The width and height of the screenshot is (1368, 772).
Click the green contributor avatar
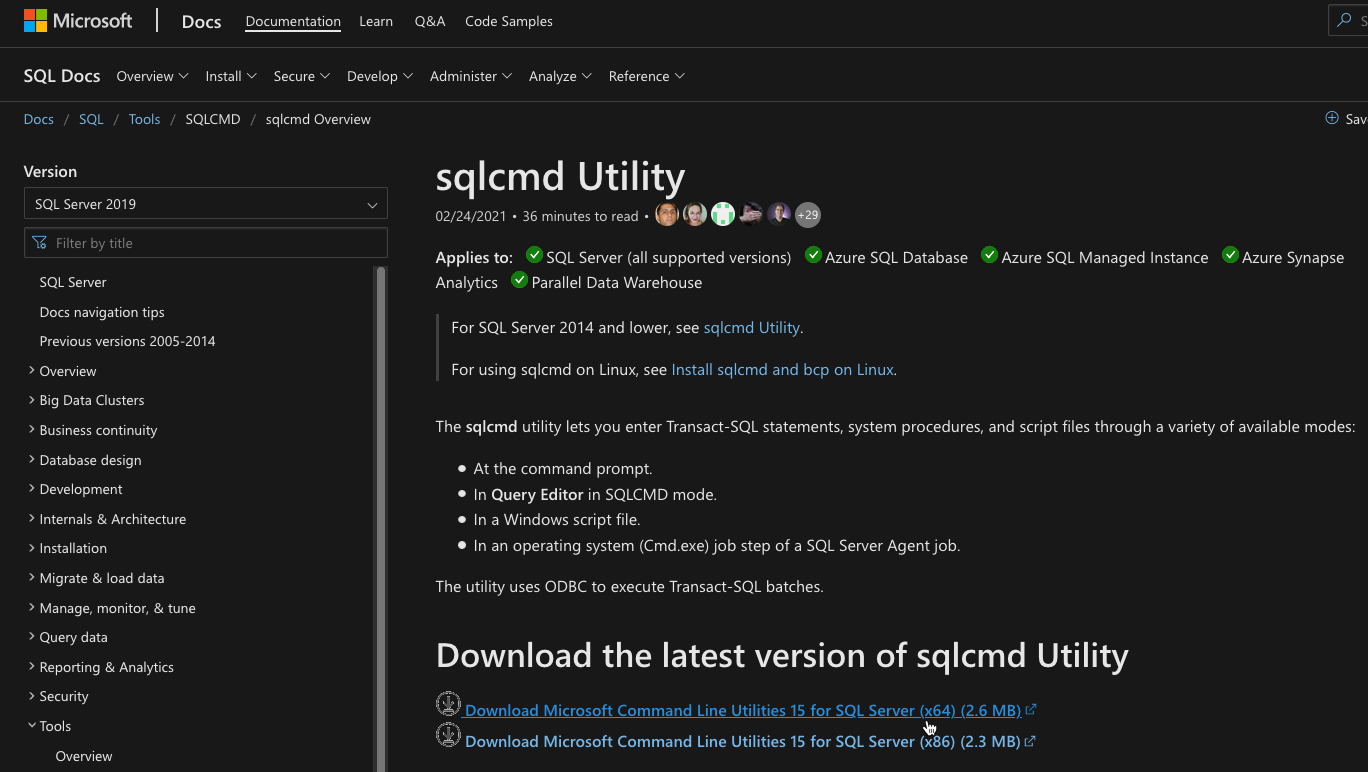click(x=723, y=214)
